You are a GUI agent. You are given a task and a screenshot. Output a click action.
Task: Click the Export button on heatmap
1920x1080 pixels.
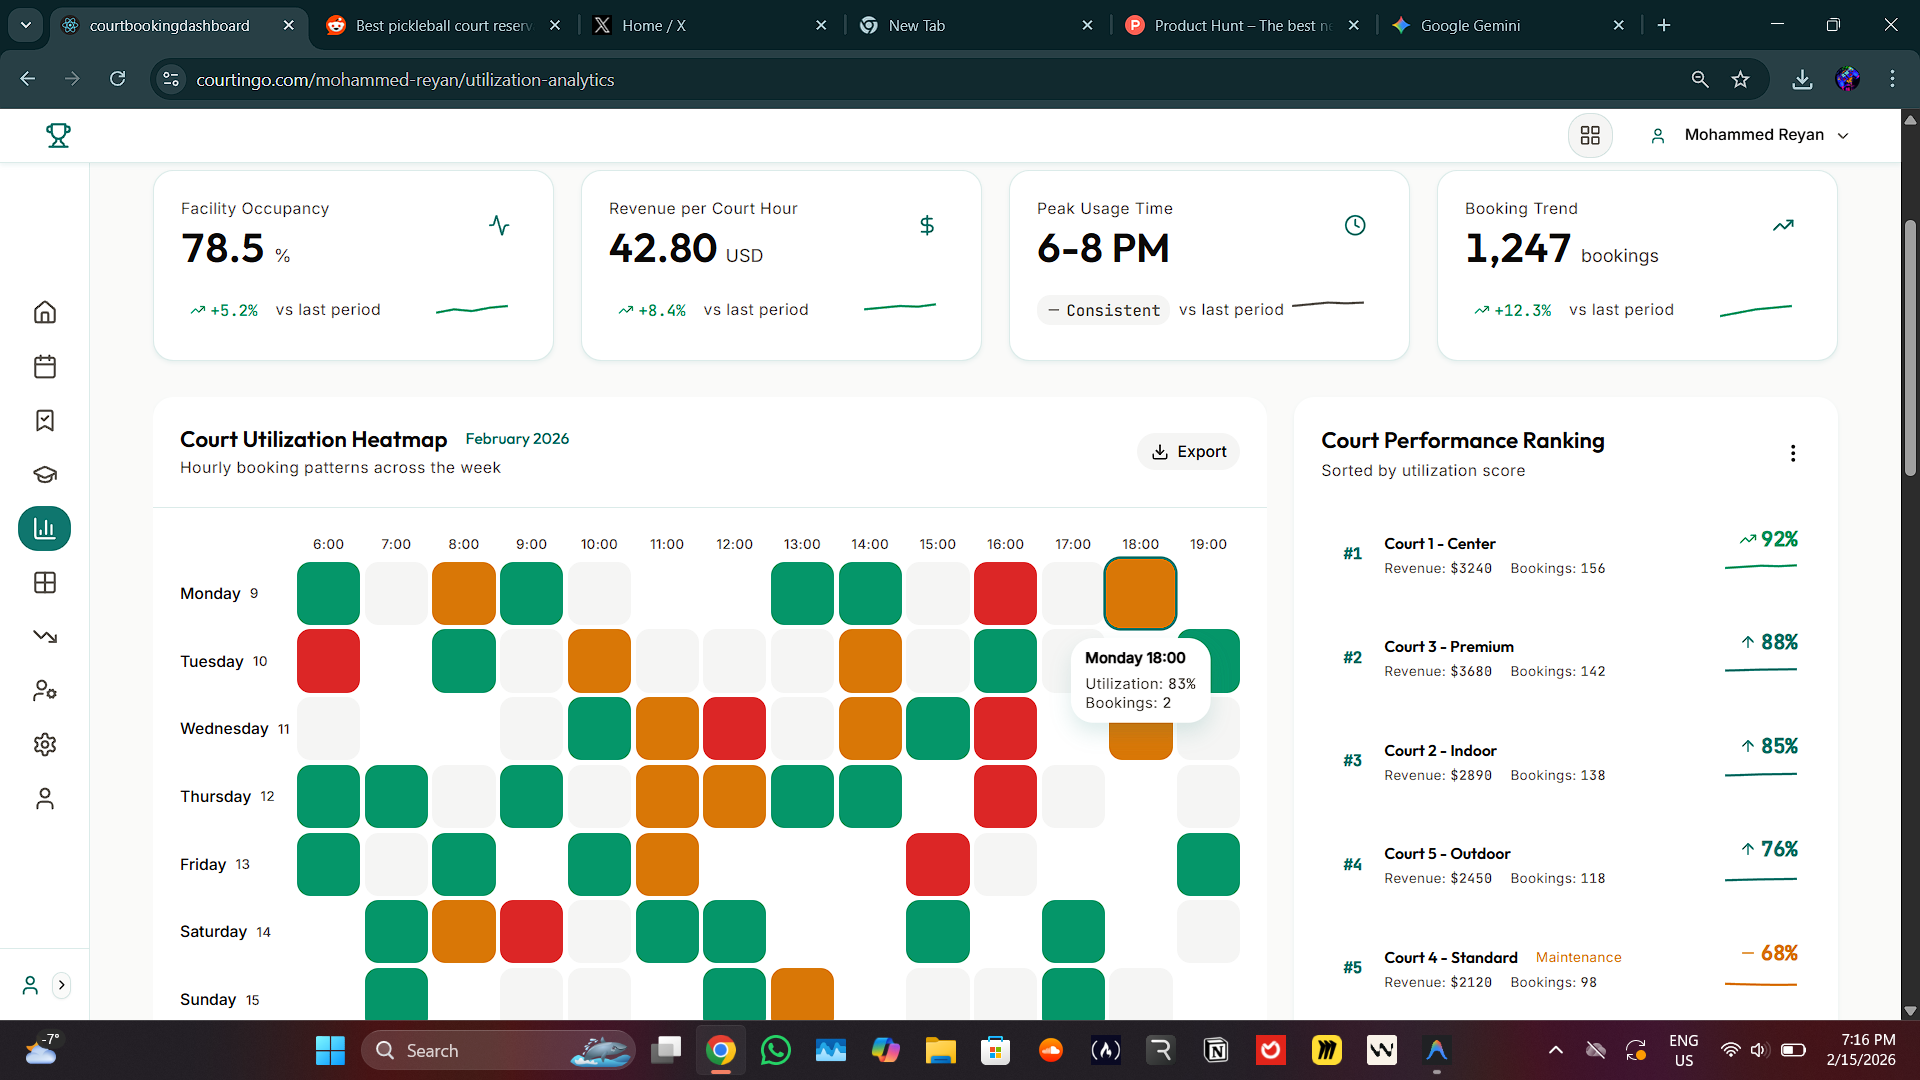pos(1188,452)
